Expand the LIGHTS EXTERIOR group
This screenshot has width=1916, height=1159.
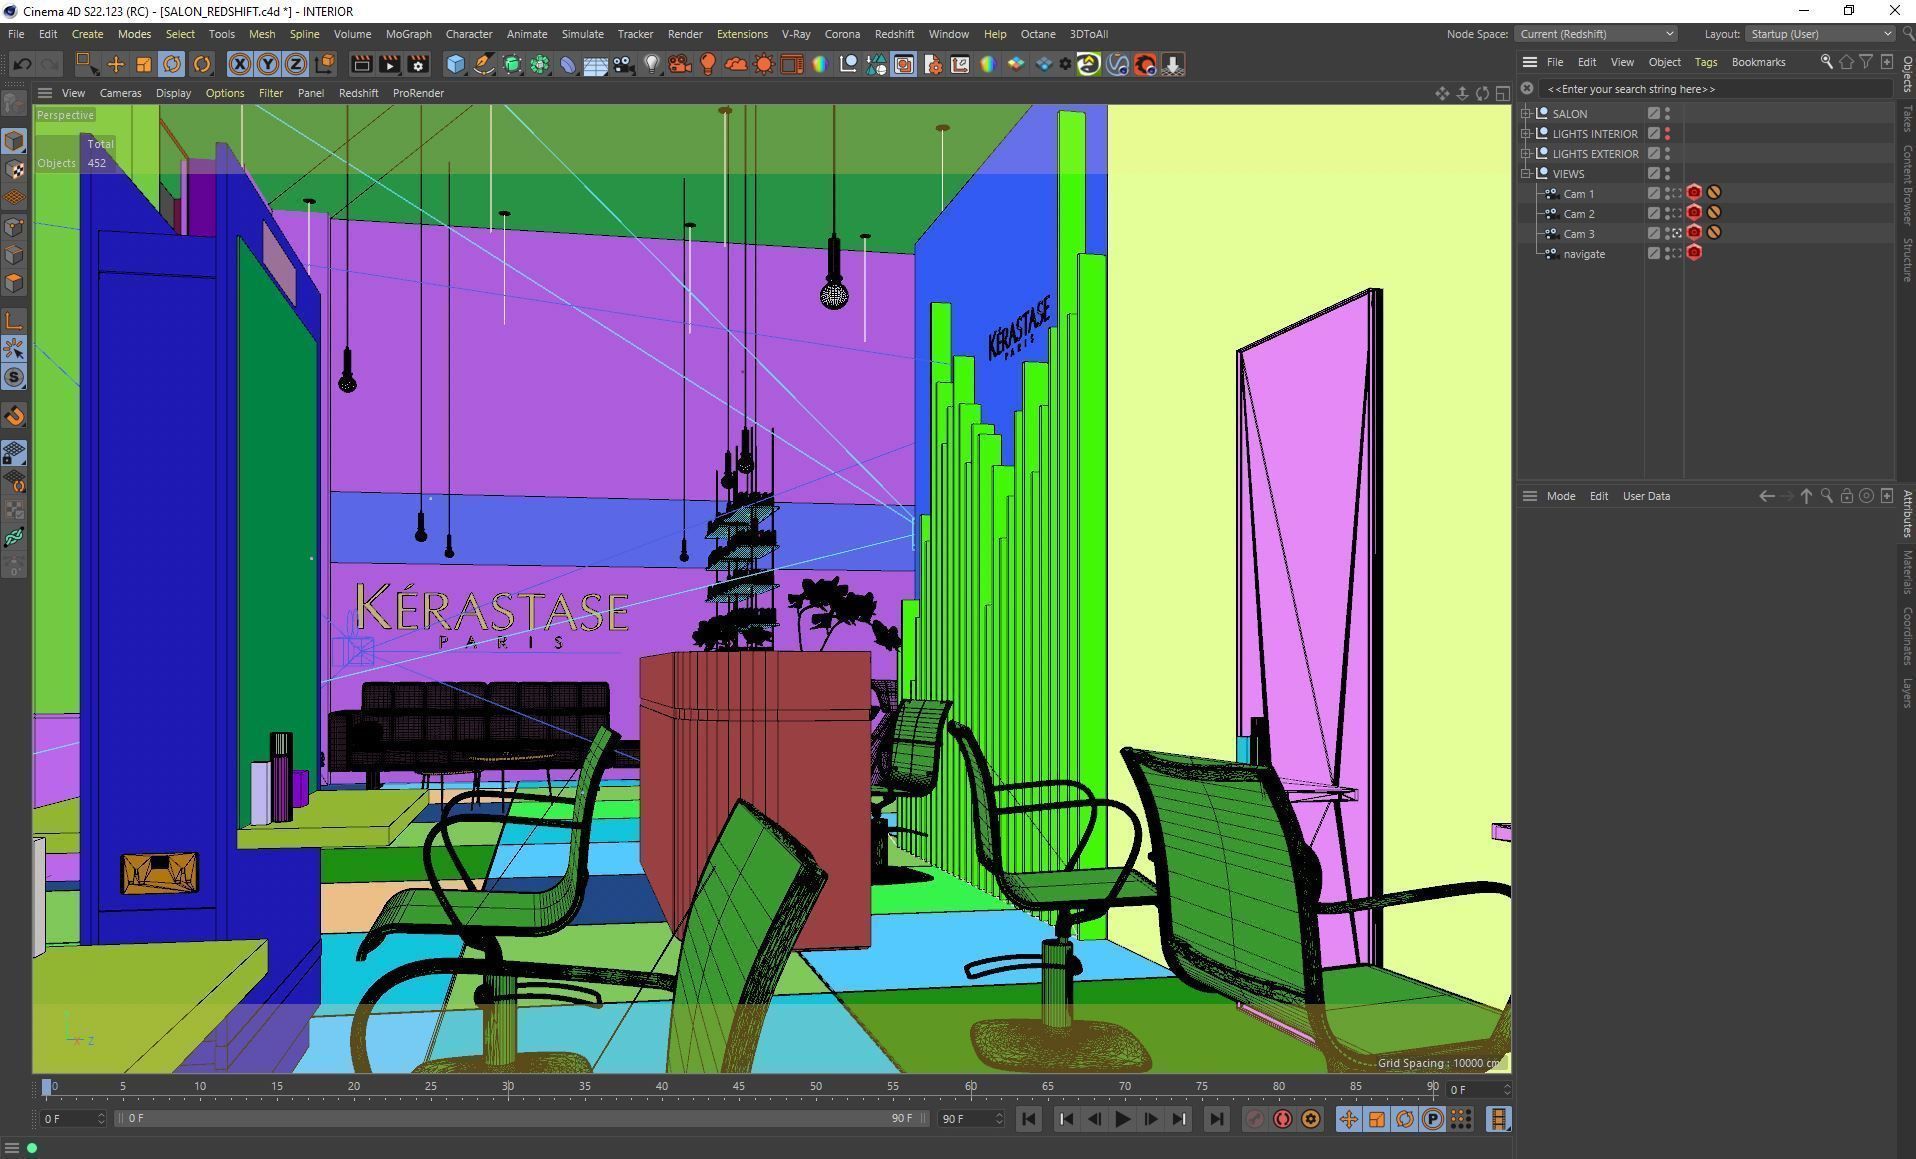tap(1527, 154)
